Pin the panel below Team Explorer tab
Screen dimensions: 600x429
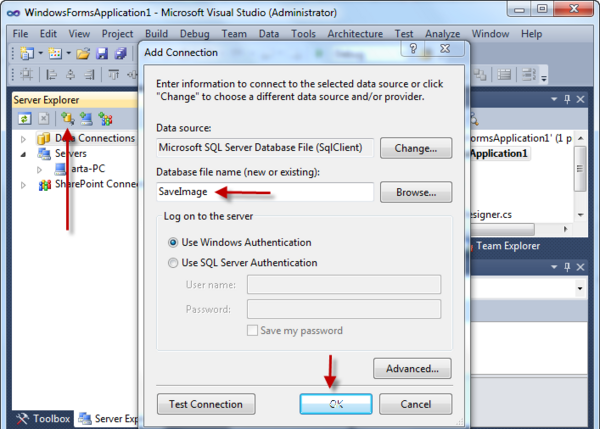point(567,267)
